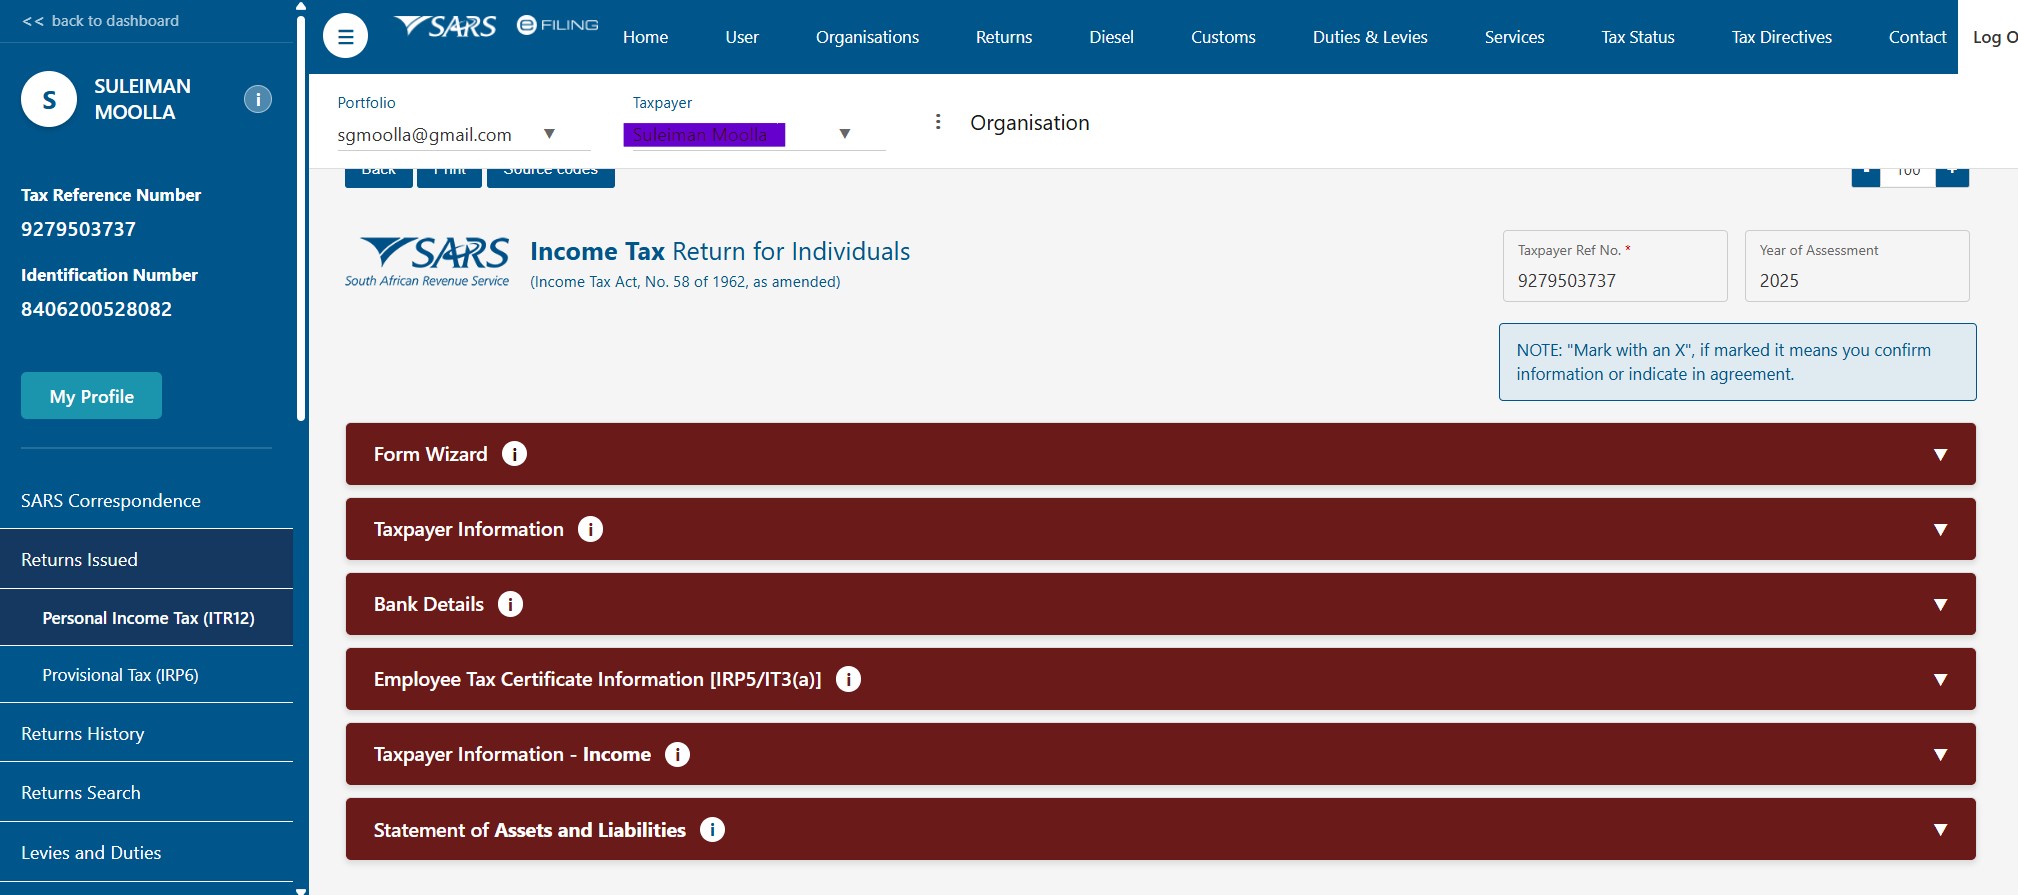
Task: Click the identification number 8406200528082
Action: pos(96,309)
